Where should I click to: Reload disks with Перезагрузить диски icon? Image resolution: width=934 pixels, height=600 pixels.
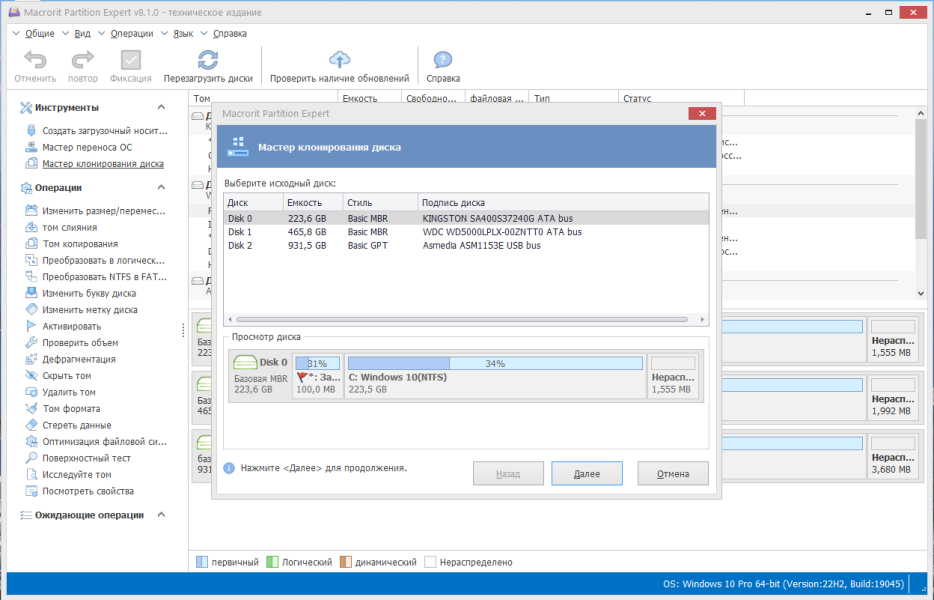click(x=208, y=60)
